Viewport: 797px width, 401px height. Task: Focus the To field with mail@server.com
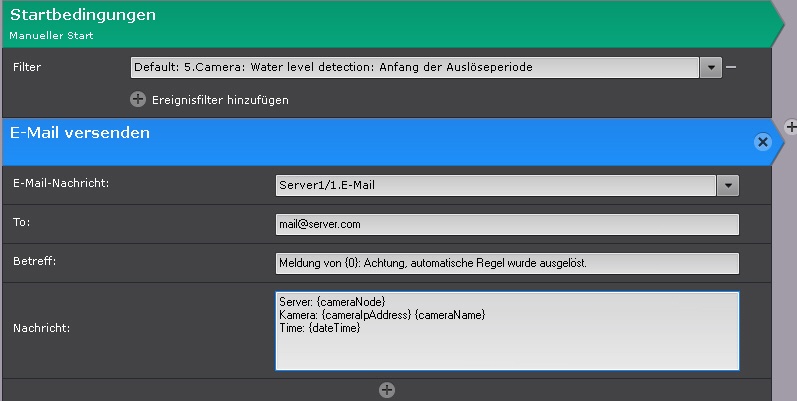(x=506, y=224)
